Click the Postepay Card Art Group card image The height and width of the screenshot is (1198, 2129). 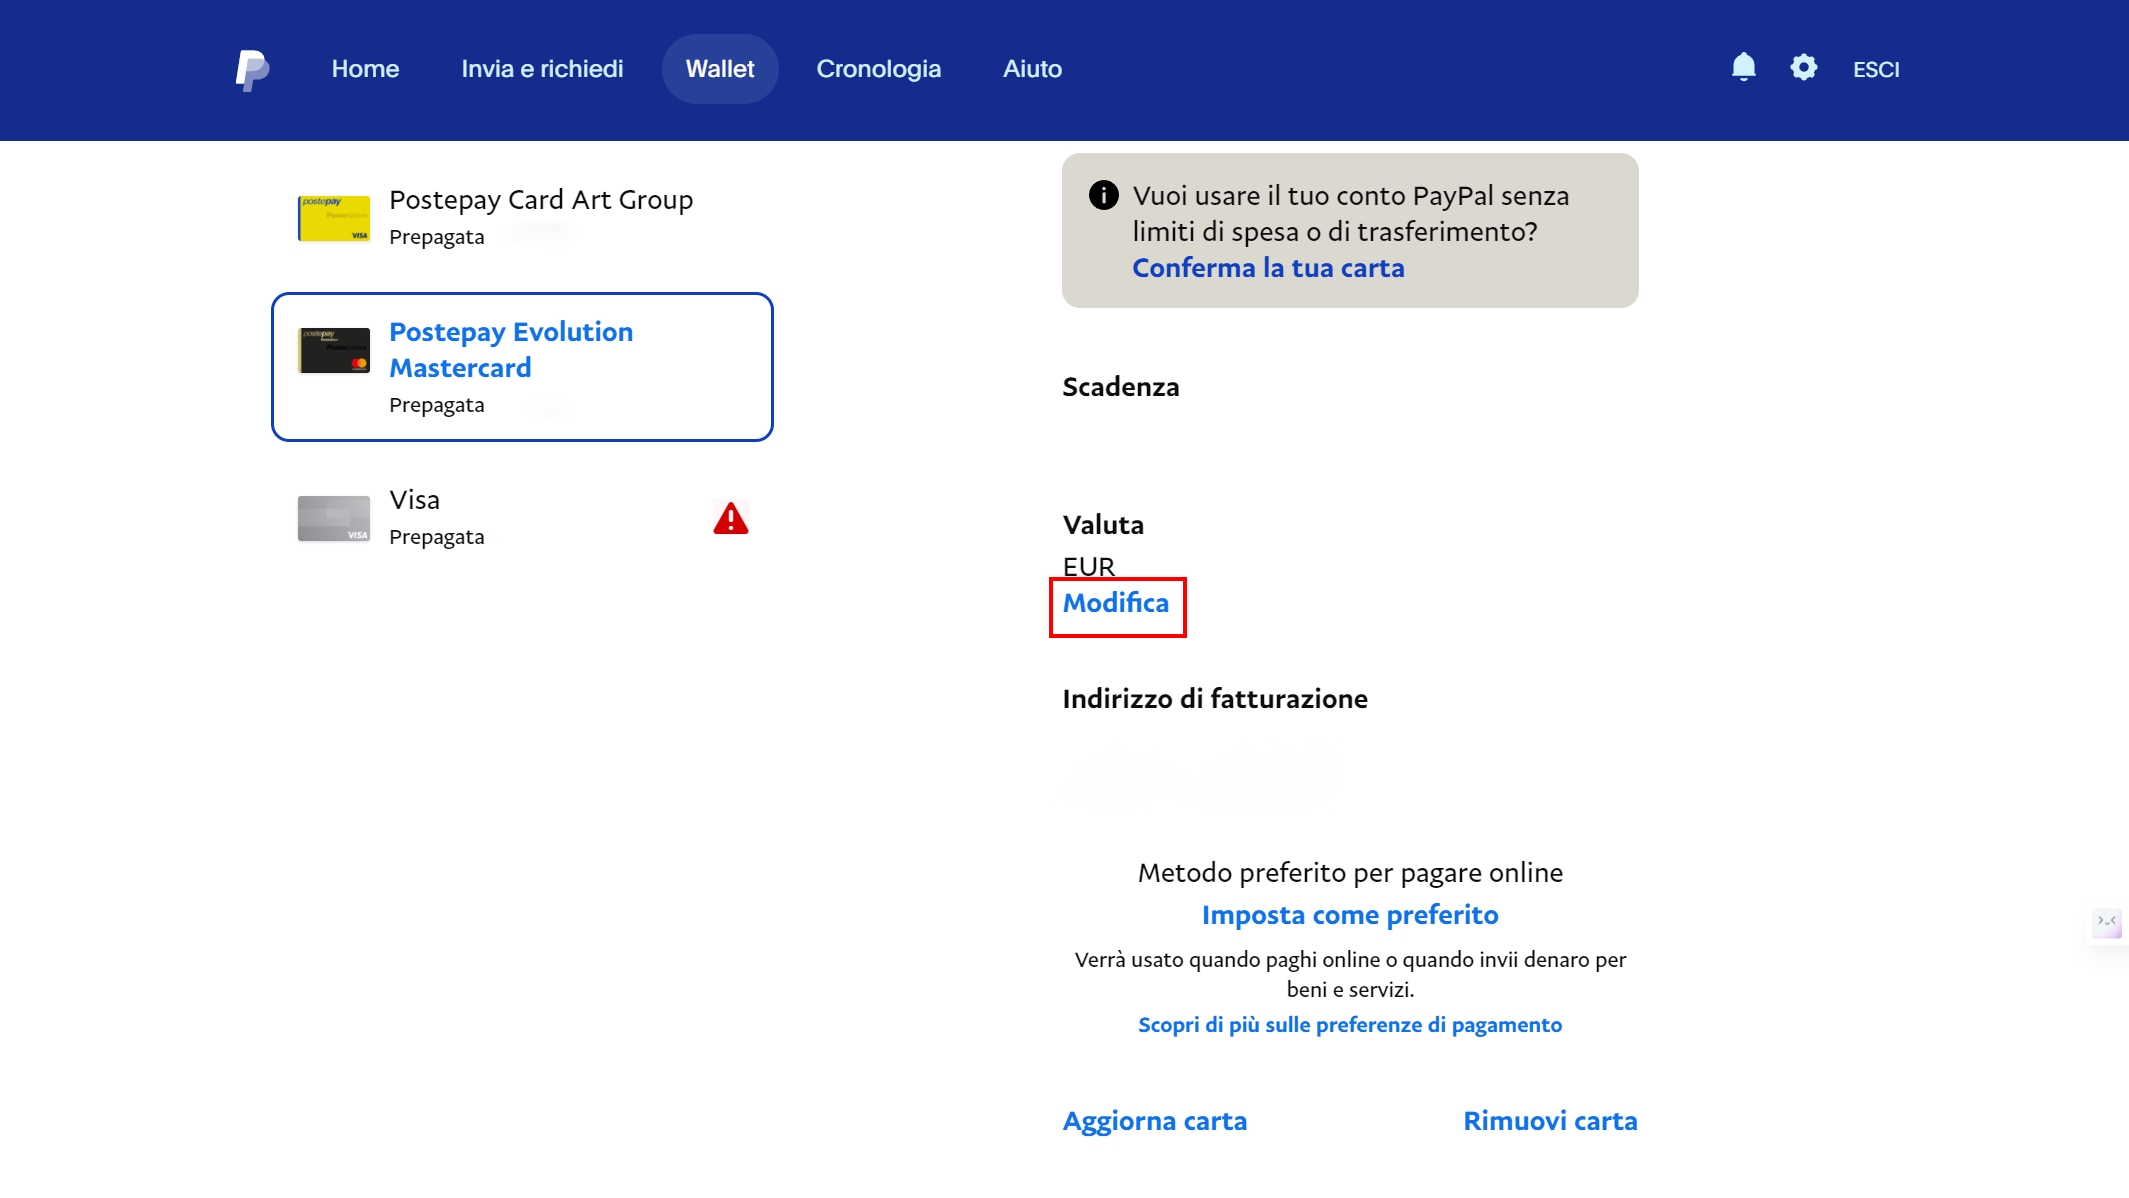pyautogui.click(x=333, y=217)
